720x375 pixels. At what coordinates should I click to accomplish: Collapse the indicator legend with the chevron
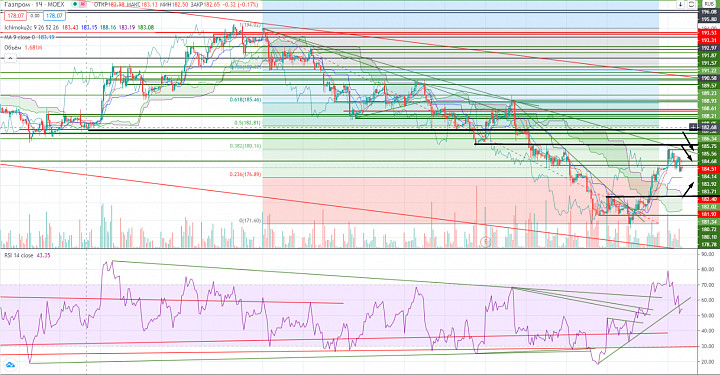10,58
